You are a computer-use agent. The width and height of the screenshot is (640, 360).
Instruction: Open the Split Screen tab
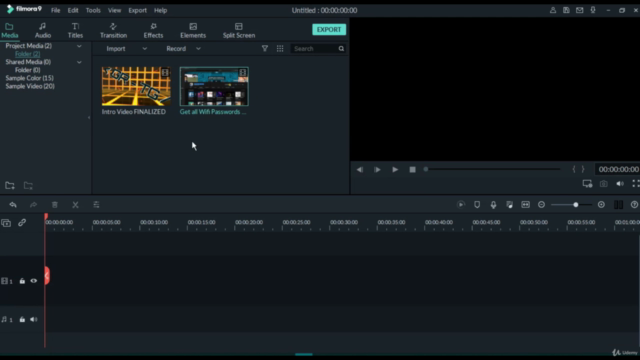(239, 30)
